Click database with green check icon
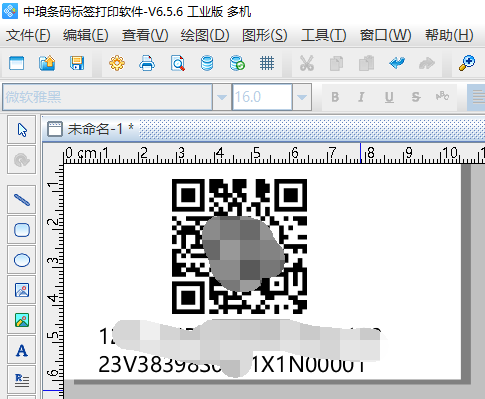485x399 pixels. (237, 63)
